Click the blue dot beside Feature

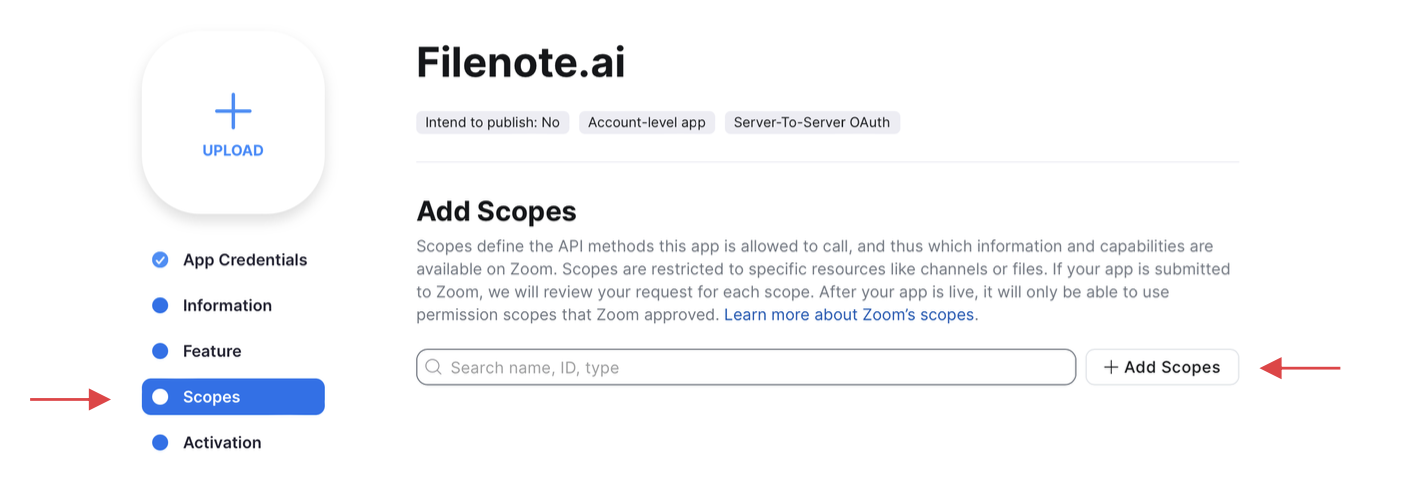(x=160, y=351)
